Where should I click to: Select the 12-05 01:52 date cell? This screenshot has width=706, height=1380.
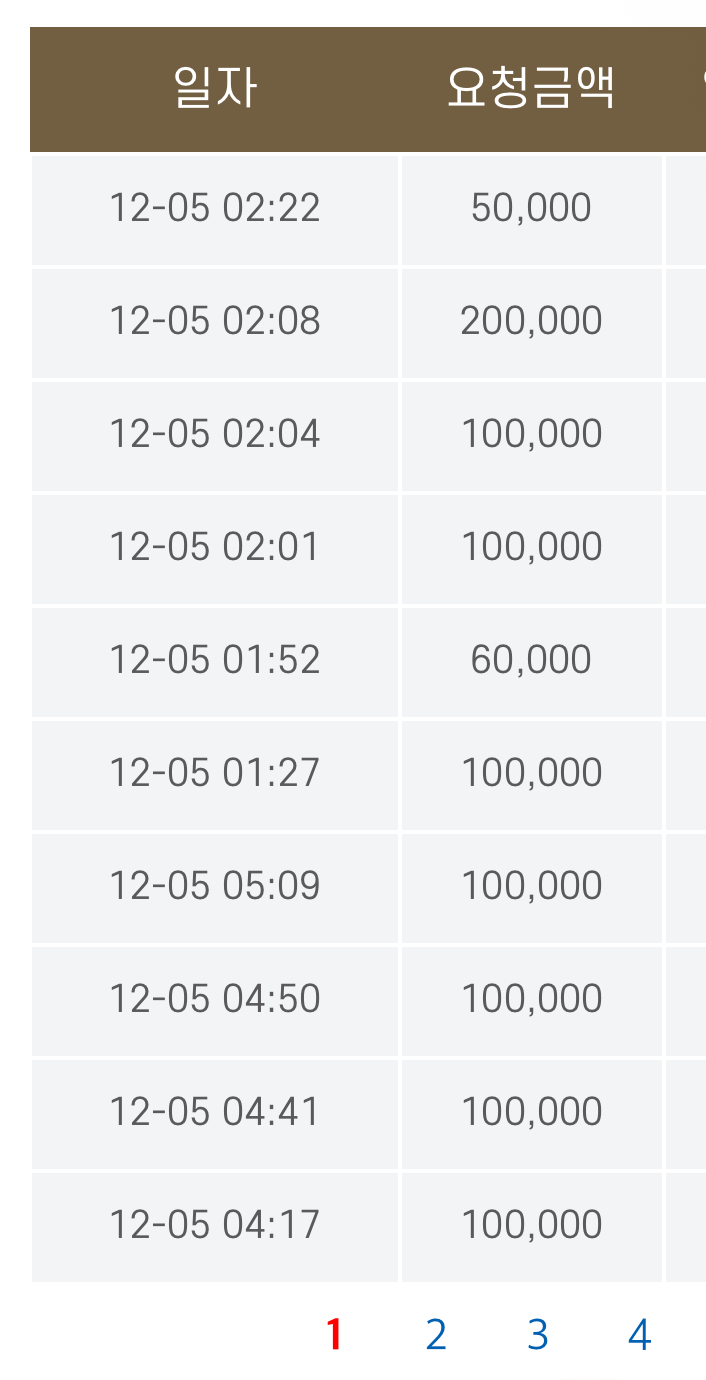tap(215, 660)
